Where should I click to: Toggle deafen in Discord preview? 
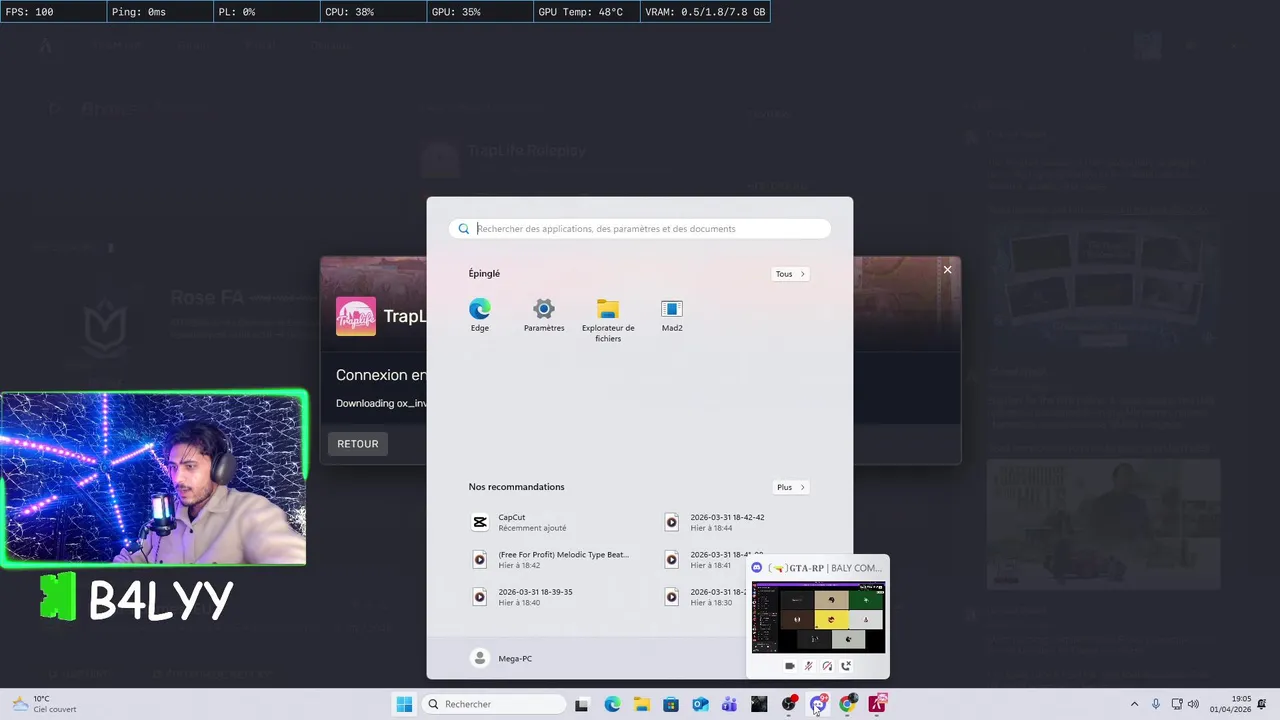point(827,666)
